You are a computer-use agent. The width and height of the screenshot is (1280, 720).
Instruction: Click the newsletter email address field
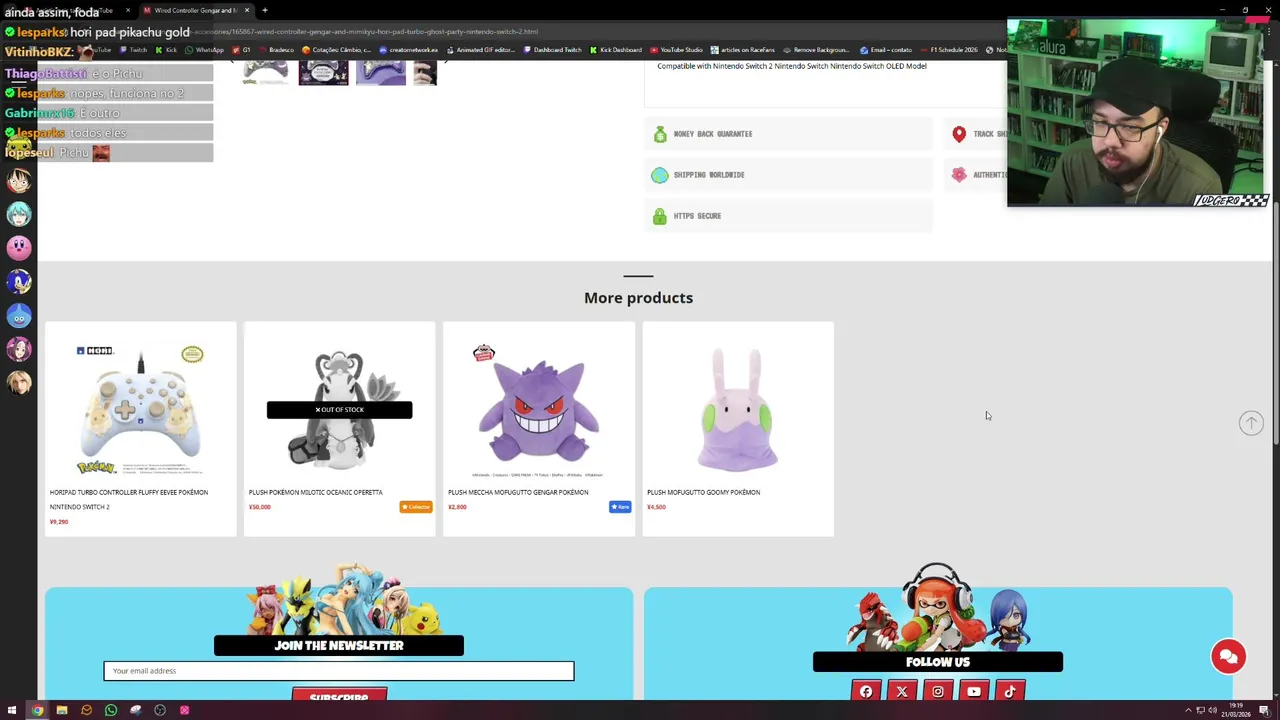[339, 671]
